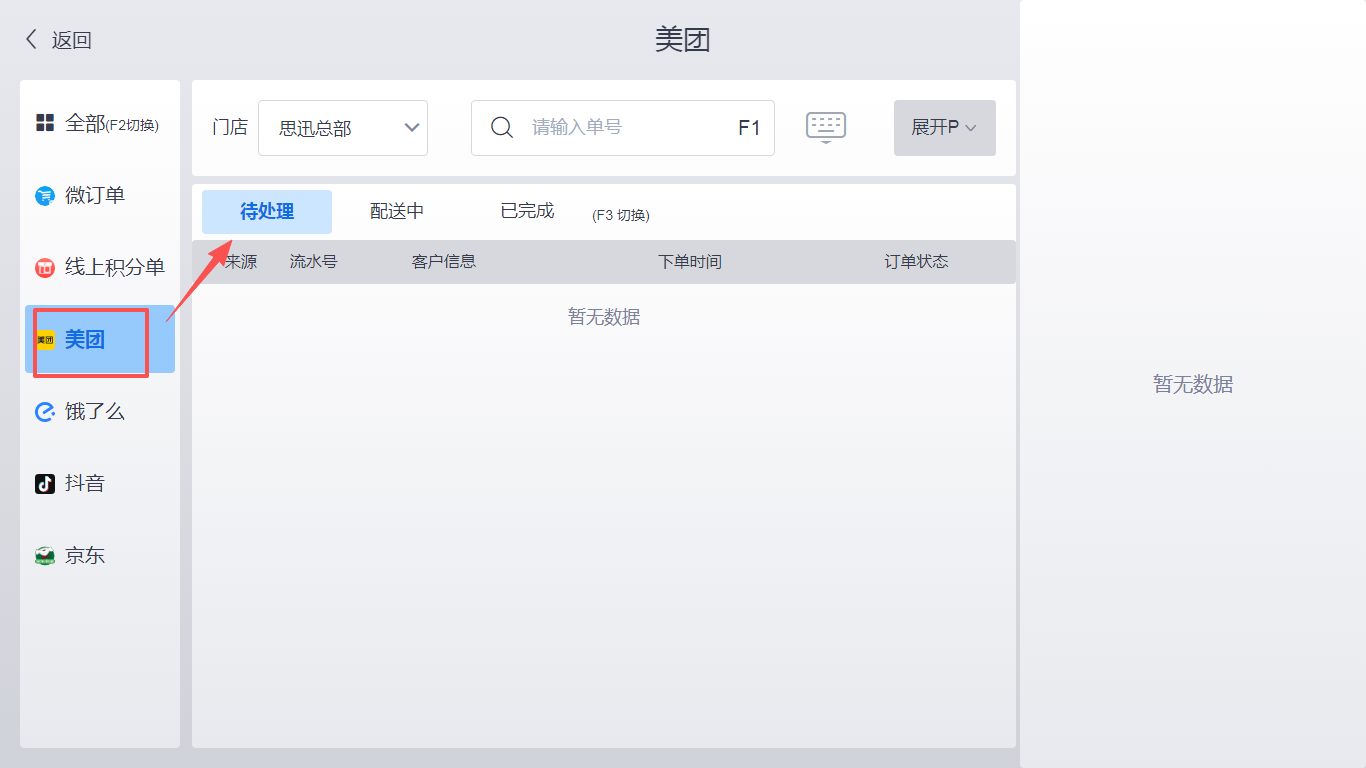1366x768 pixels.
Task: Click the 下单时间 column header
Action: coord(689,262)
